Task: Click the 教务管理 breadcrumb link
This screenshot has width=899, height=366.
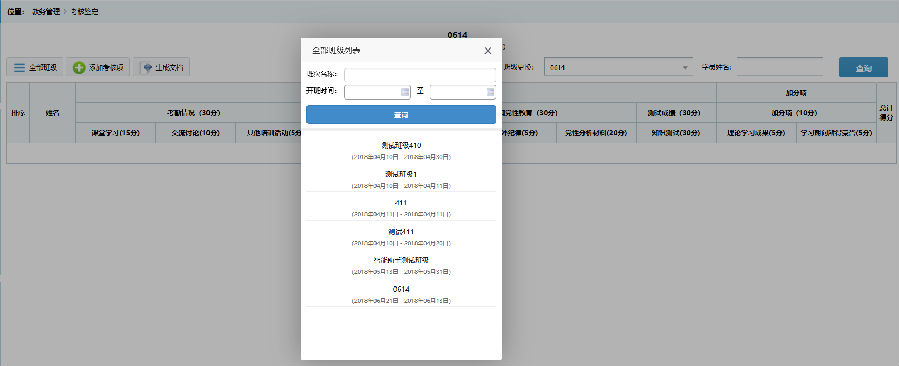Action: tap(46, 11)
